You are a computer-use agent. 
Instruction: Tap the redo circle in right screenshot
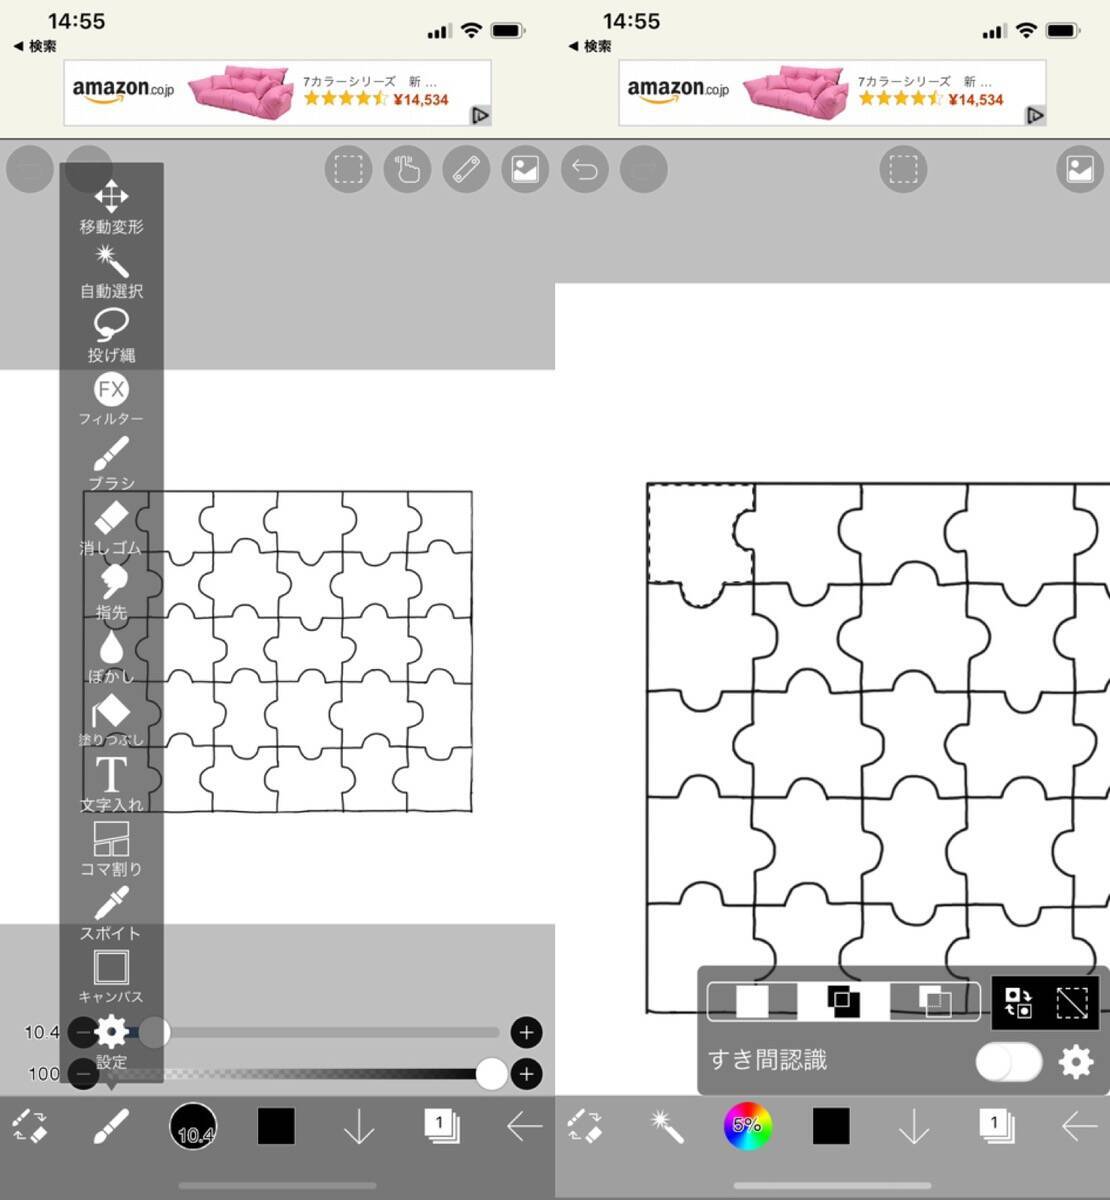644,170
